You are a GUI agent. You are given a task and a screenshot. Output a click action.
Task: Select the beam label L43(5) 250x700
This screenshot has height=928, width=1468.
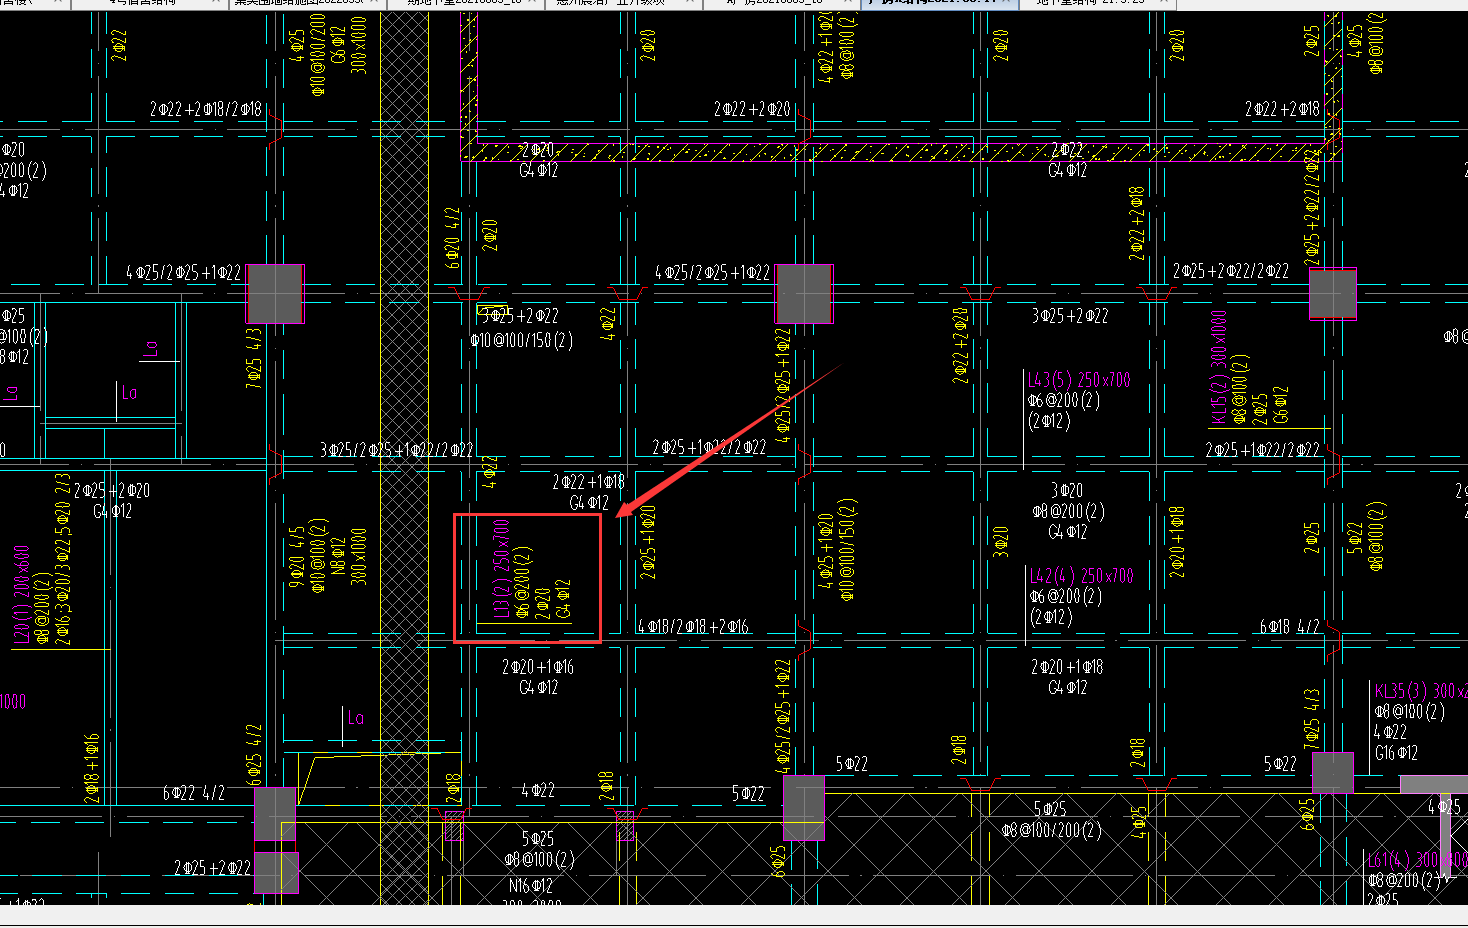click(x=1080, y=380)
